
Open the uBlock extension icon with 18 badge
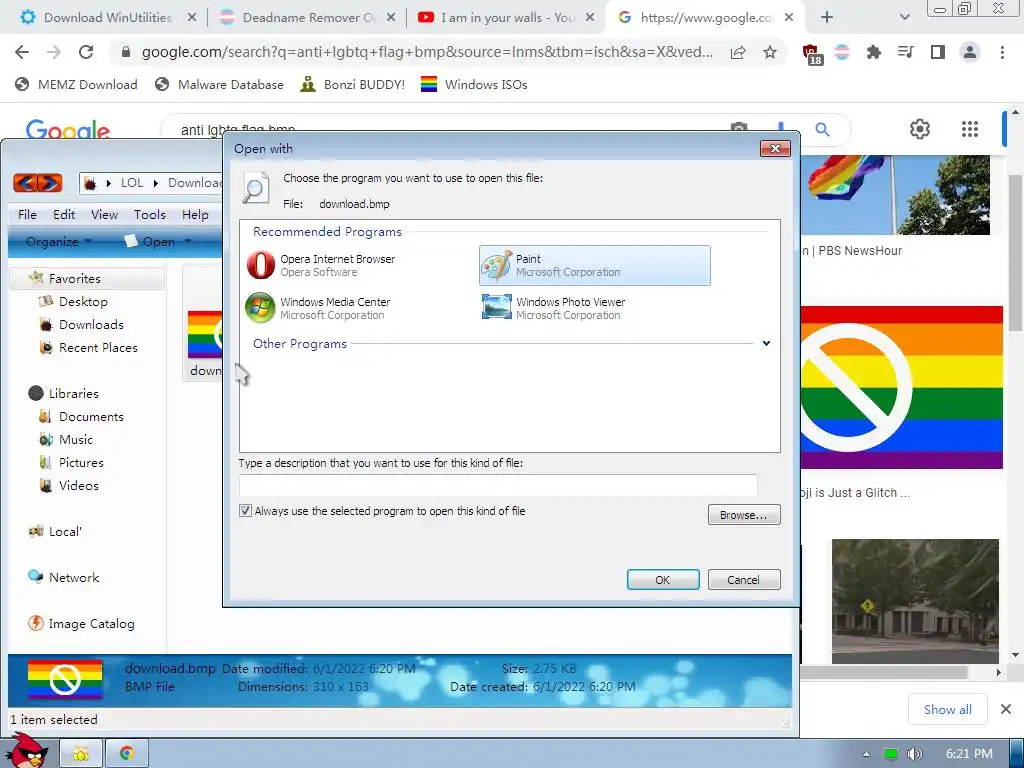coord(811,54)
